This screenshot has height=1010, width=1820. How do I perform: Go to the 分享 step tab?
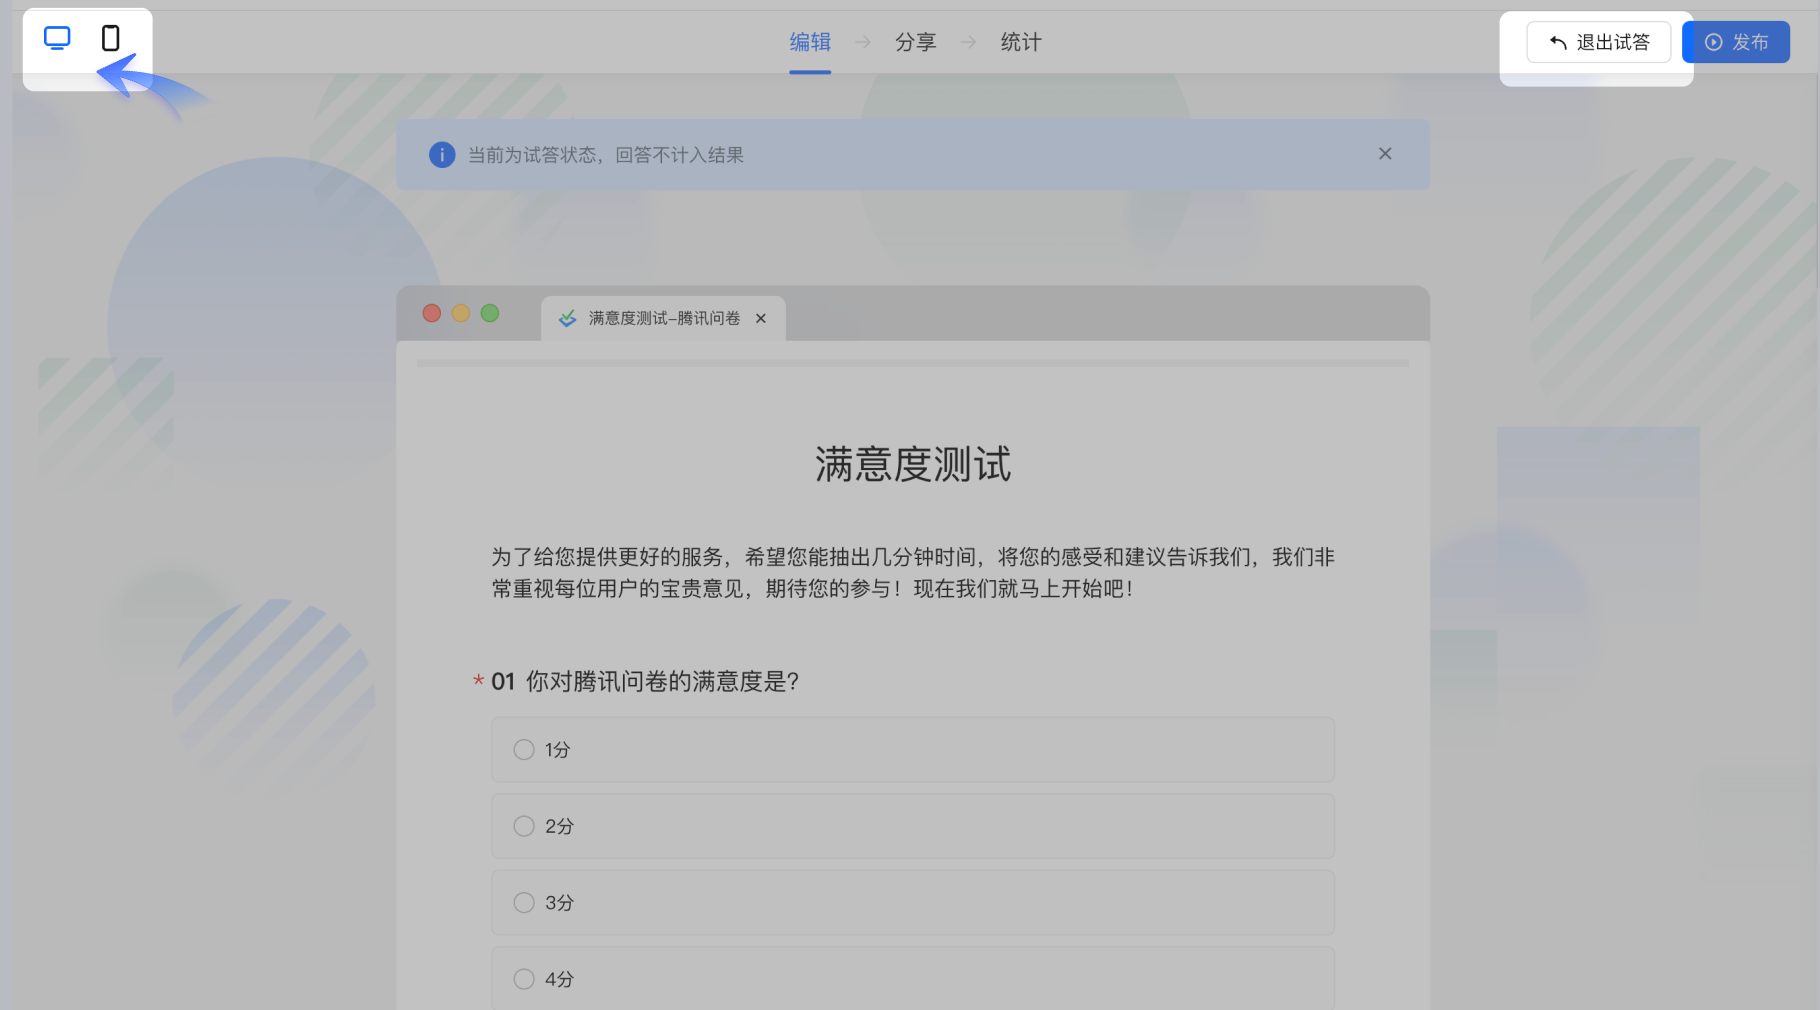(x=915, y=42)
